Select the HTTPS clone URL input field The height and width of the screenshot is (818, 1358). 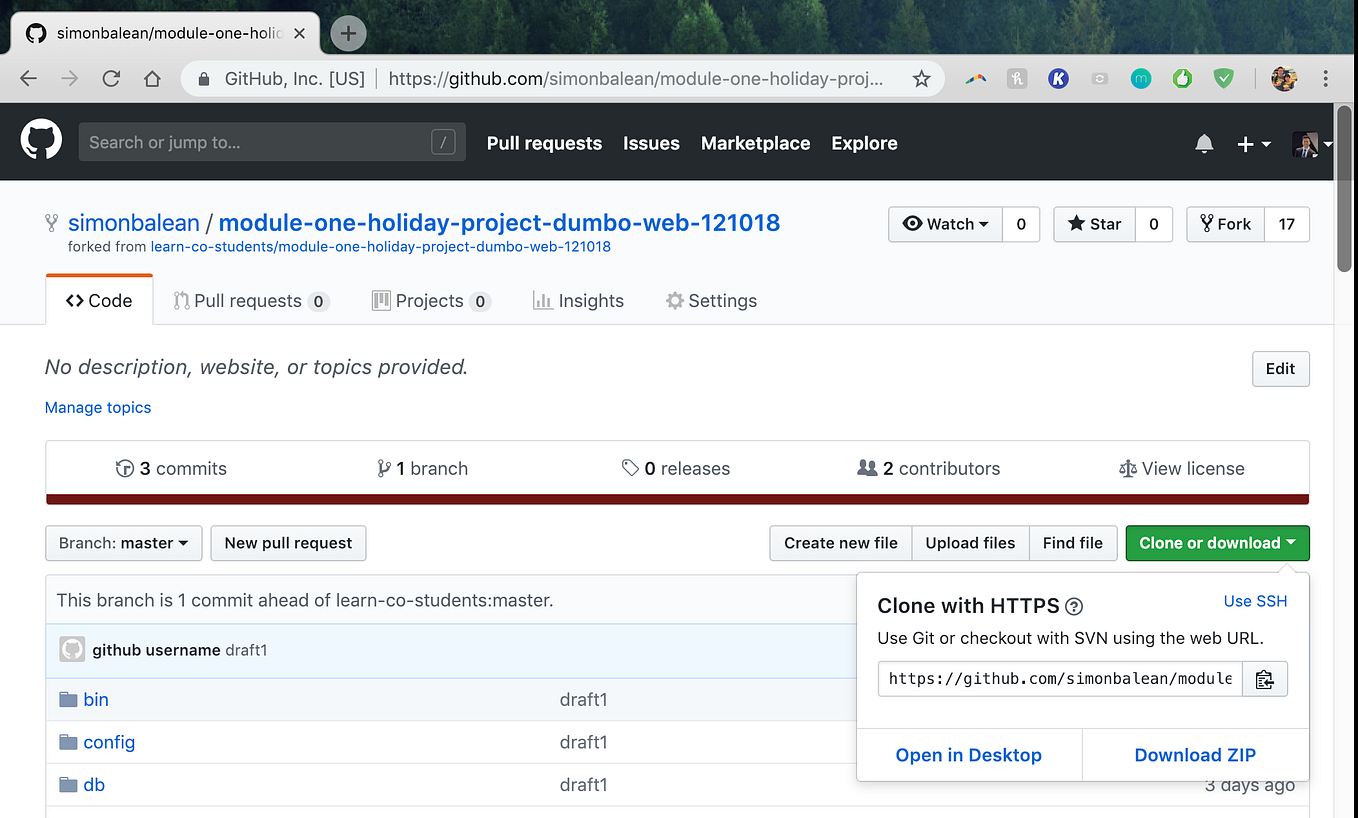[1059, 678]
